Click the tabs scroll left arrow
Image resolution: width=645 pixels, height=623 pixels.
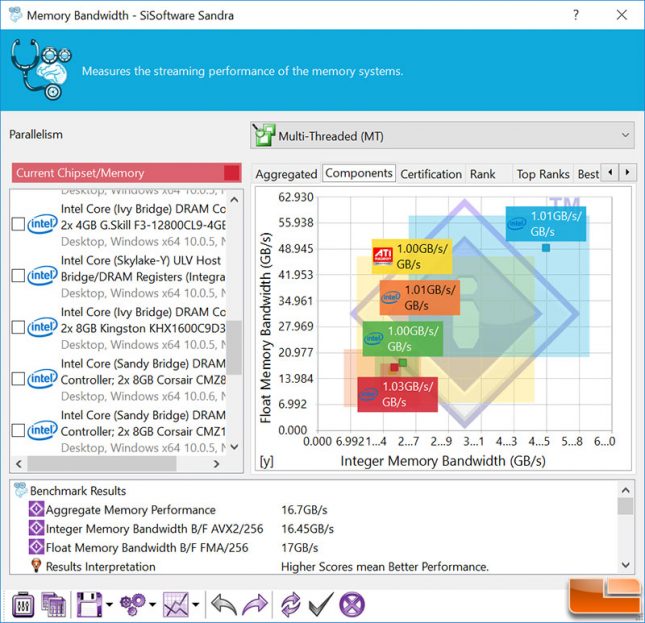(610, 172)
